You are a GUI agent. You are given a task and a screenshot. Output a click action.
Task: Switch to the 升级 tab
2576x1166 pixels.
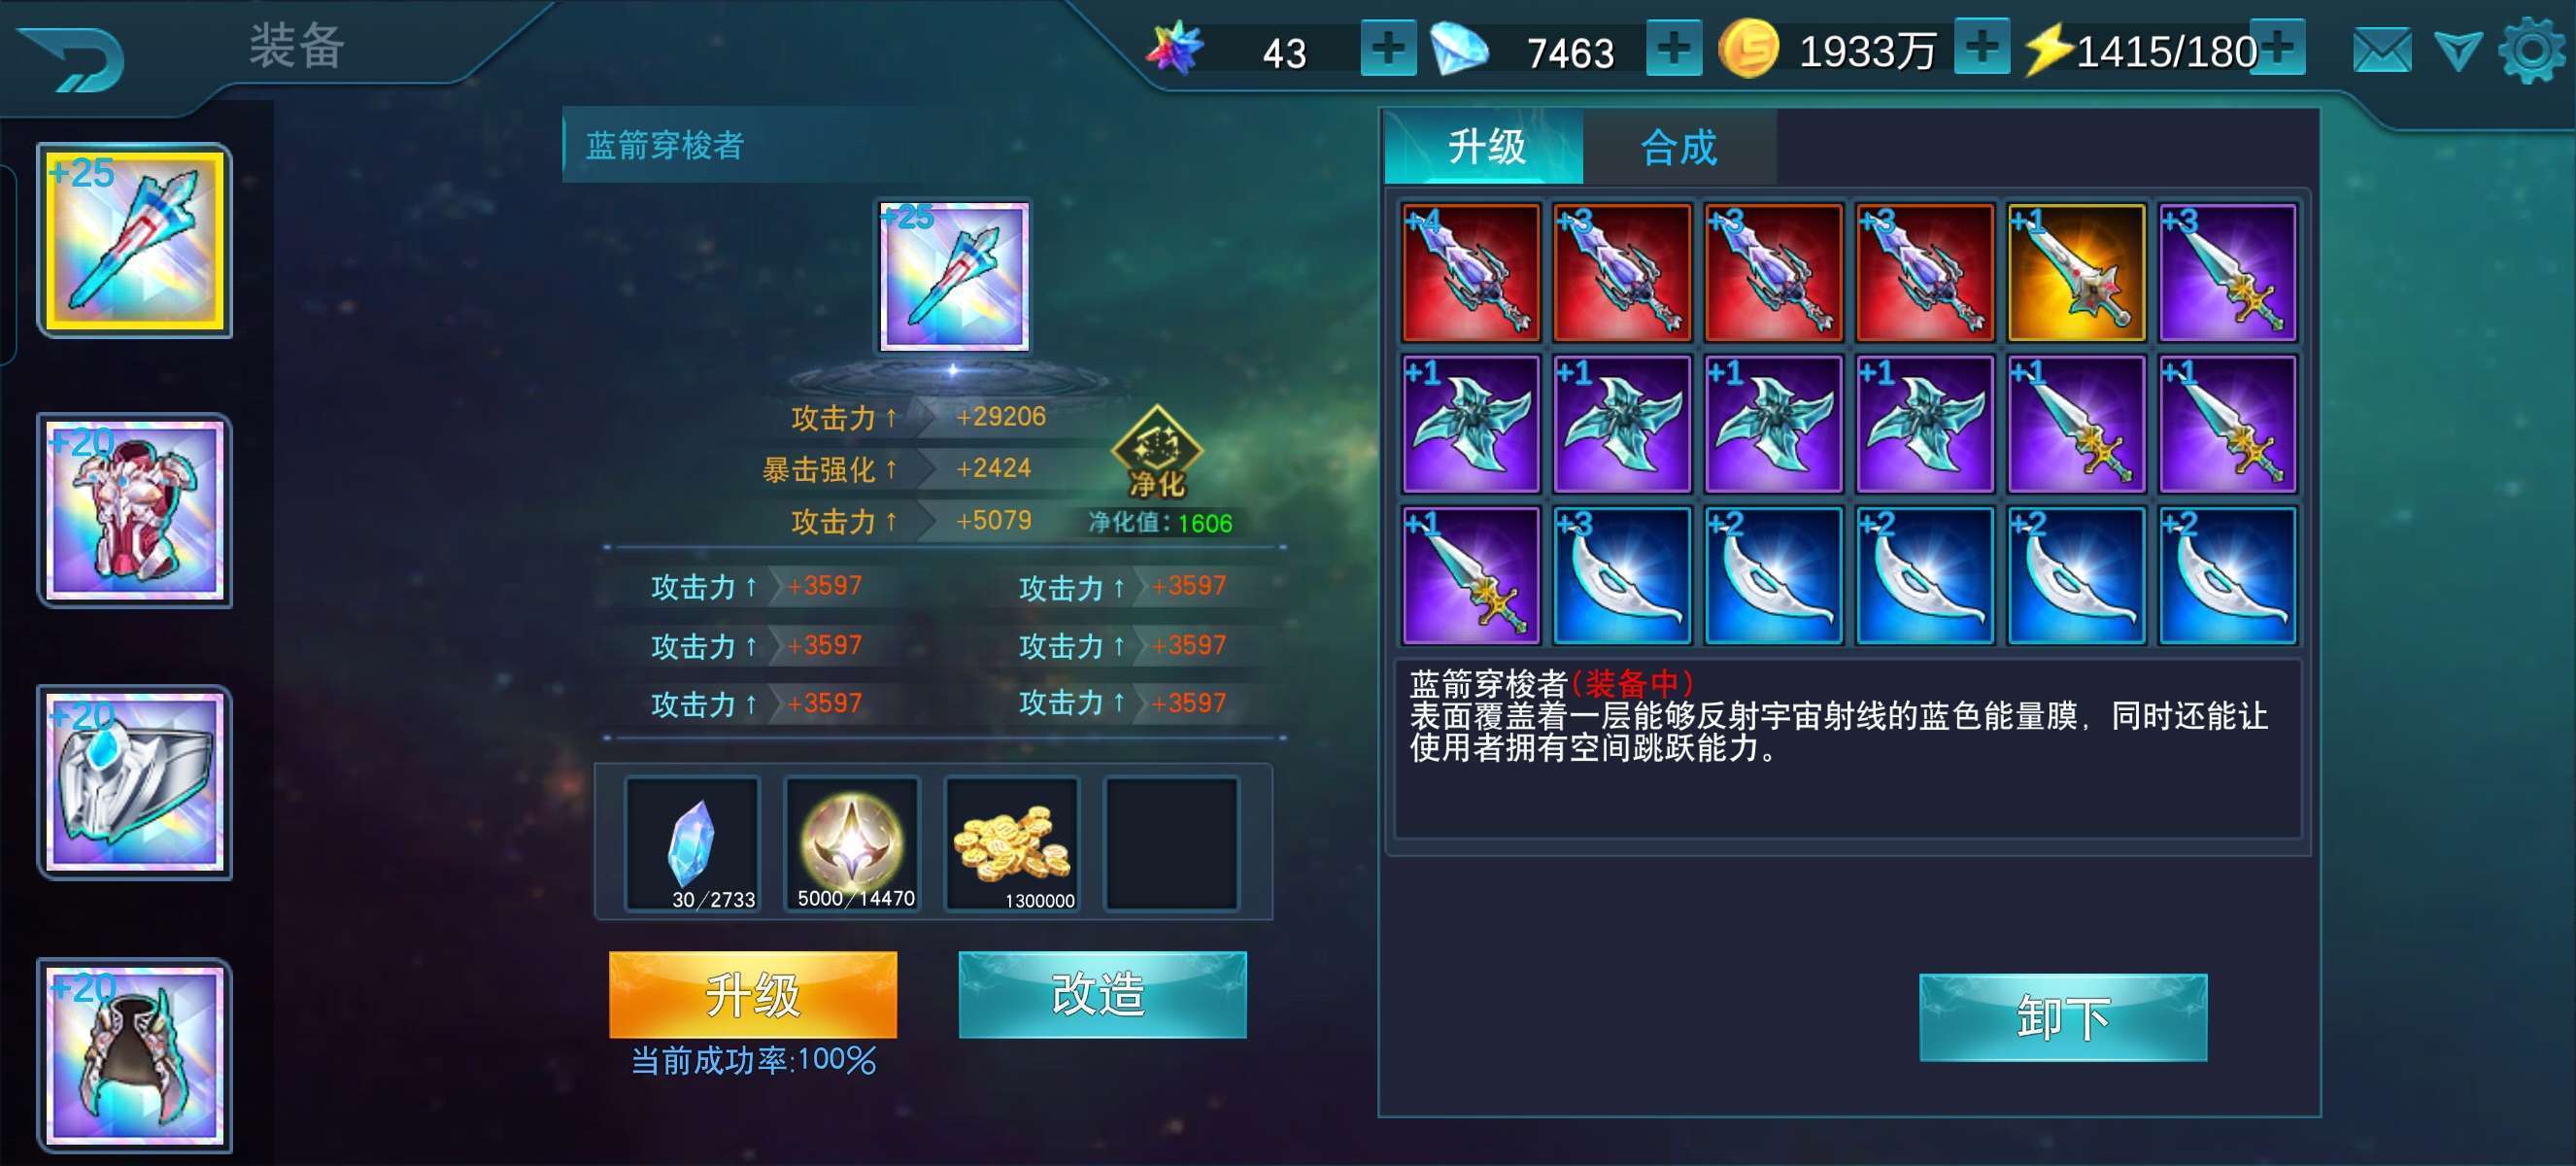(1485, 148)
